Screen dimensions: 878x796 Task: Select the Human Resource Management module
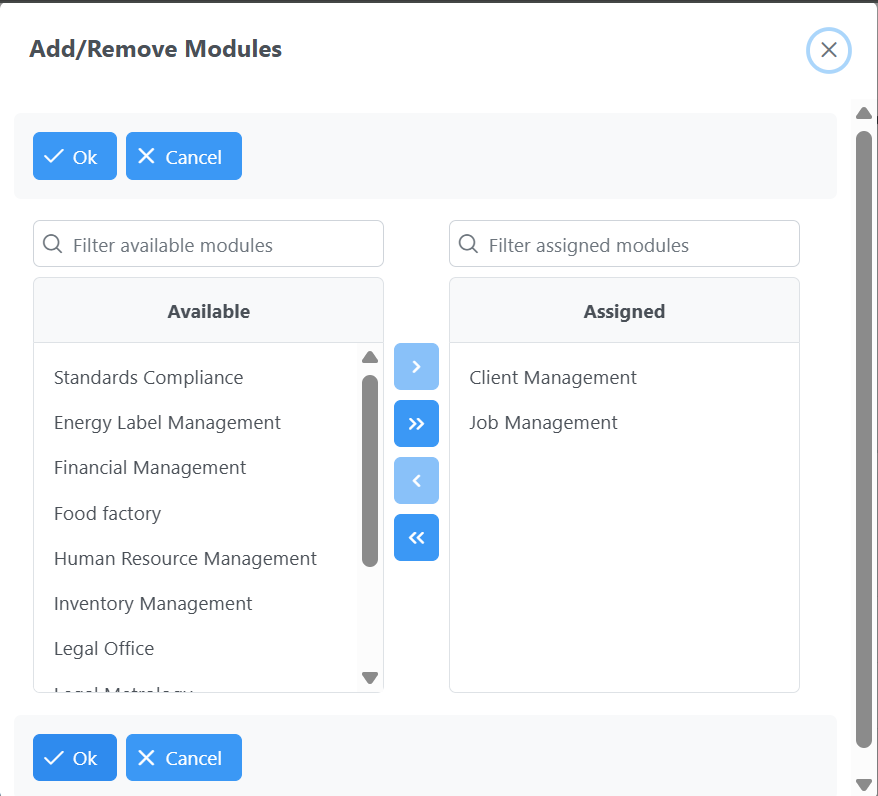(185, 558)
